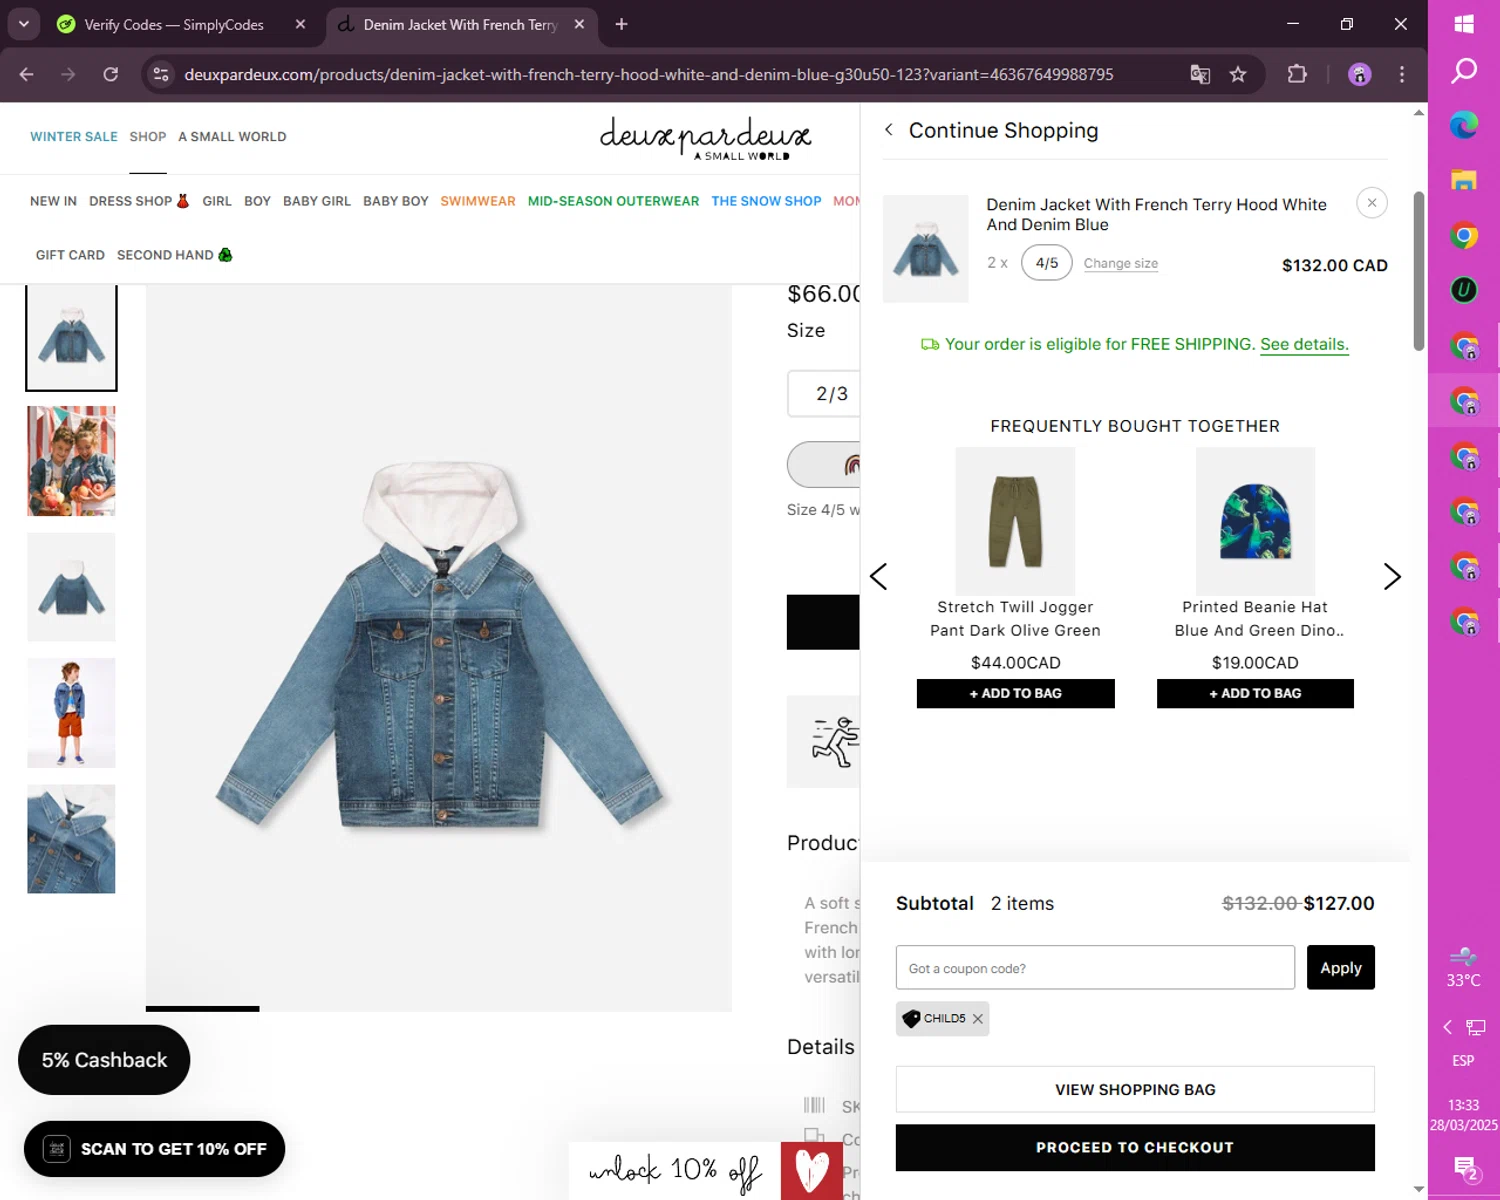Image resolution: width=1500 pixels, height=1200 pixels.
Task: Open SHOP menu item
Action: [148, 137]
